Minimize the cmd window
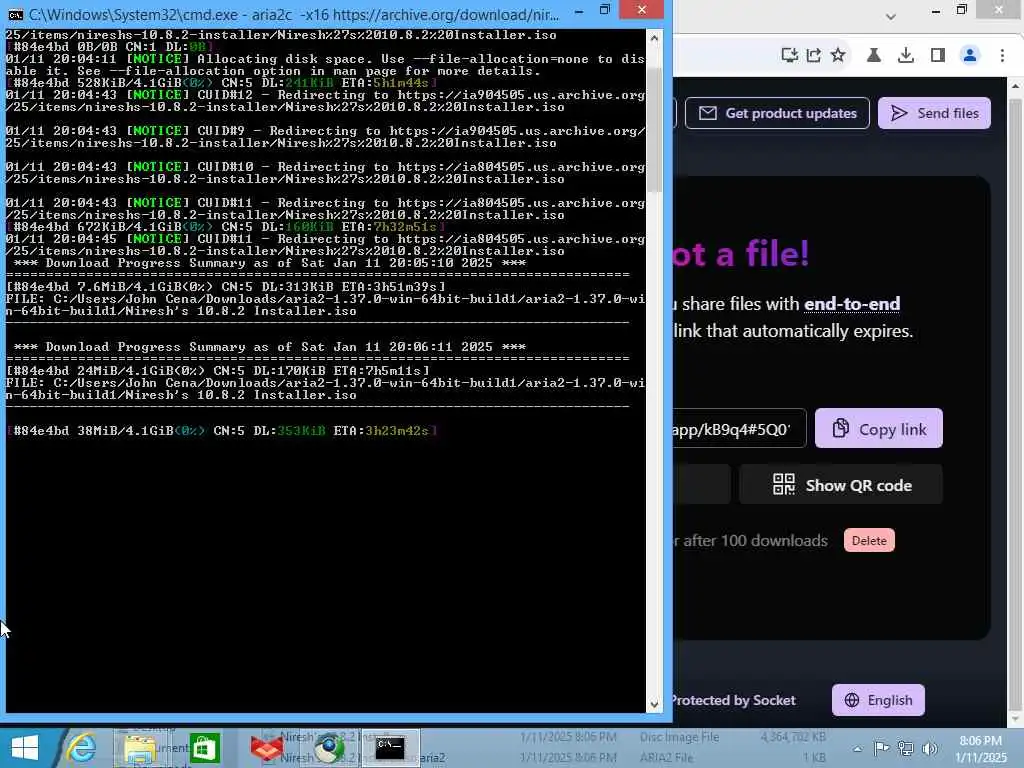The image size is (1024, 768). coord(579,10)
